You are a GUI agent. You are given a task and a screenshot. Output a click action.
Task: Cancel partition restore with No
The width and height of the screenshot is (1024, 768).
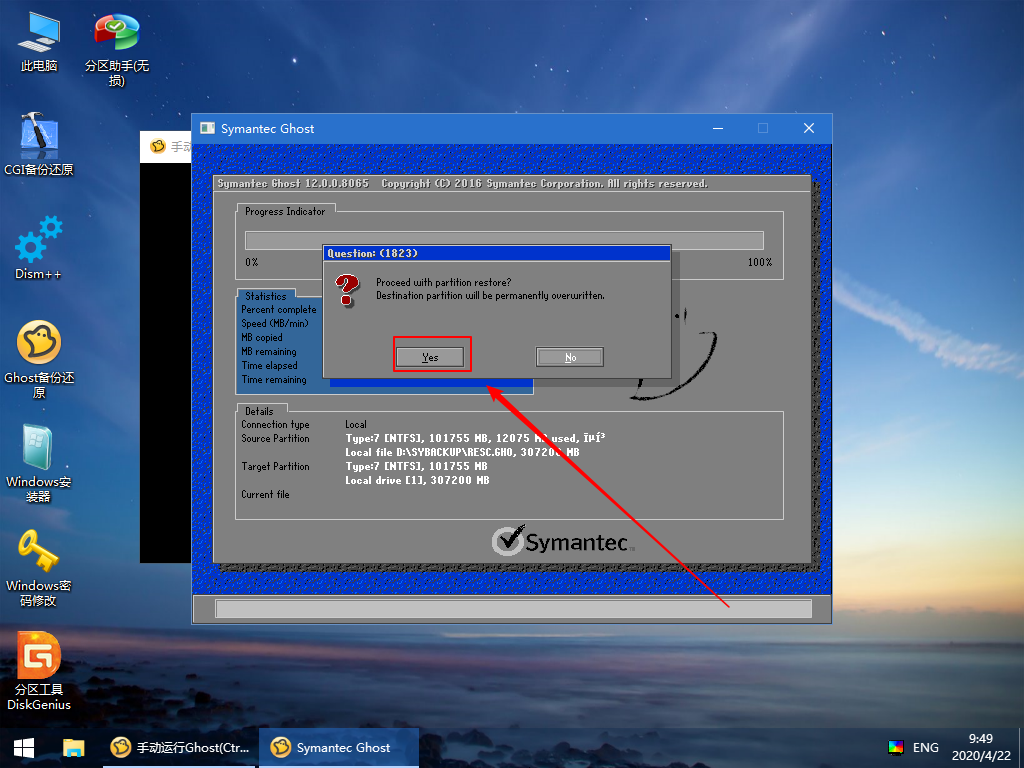(x=570, y=357)
